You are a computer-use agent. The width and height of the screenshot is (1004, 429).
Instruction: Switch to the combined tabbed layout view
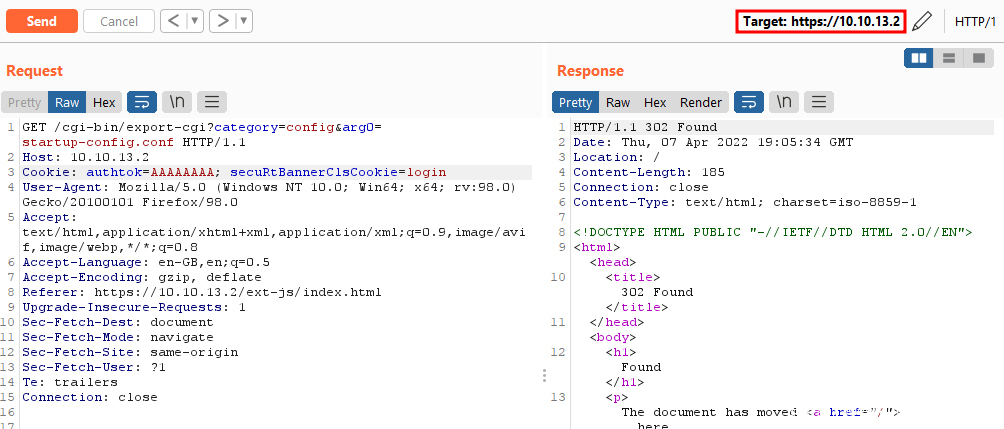pyautogui.click(x=977, y=58)
